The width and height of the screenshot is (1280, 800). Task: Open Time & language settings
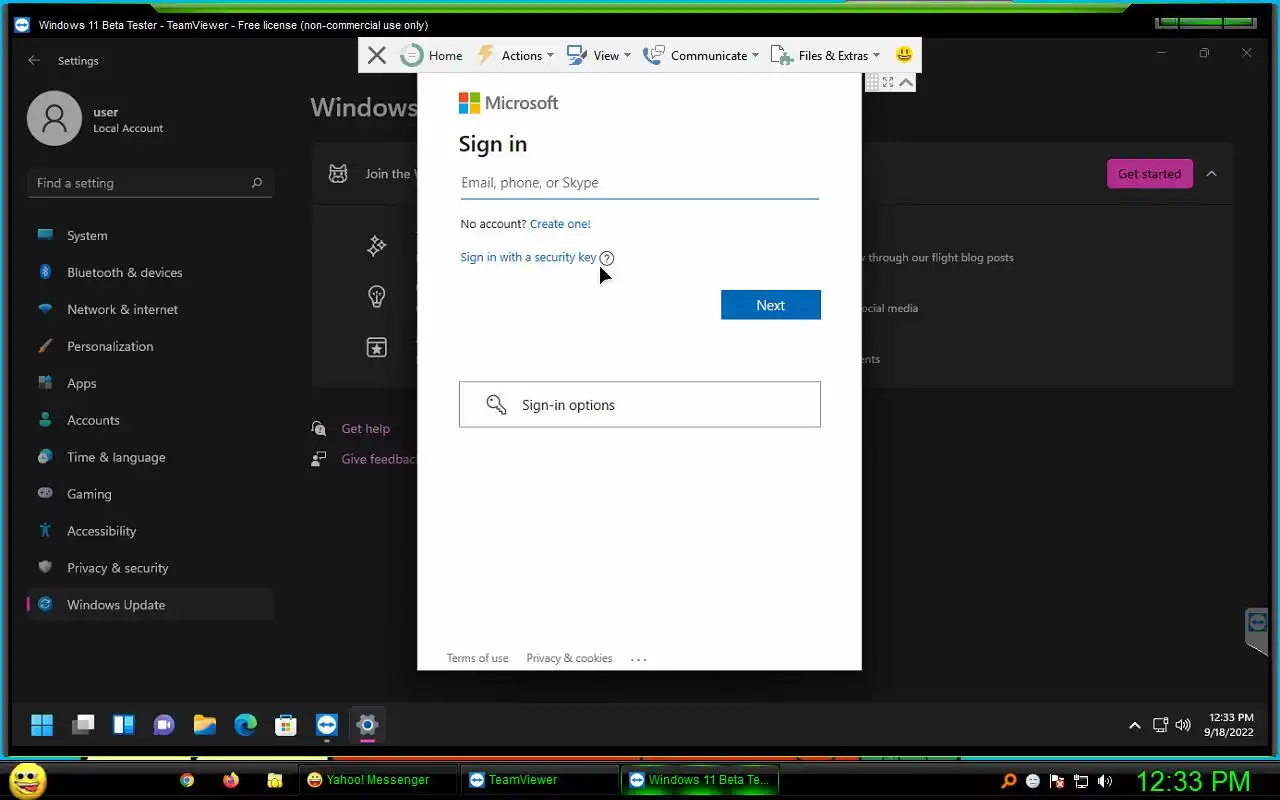pos(150,457)
